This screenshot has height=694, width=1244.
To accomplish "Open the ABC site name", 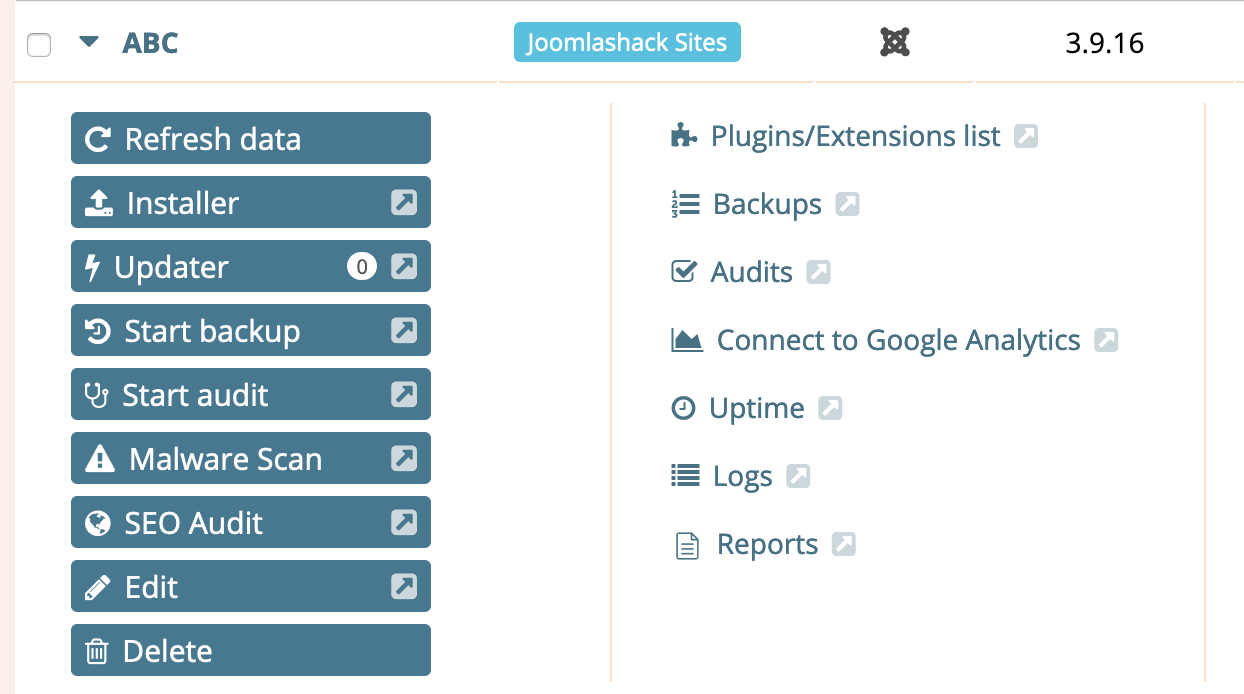I will pyautogui.click(x=151, y=44).
